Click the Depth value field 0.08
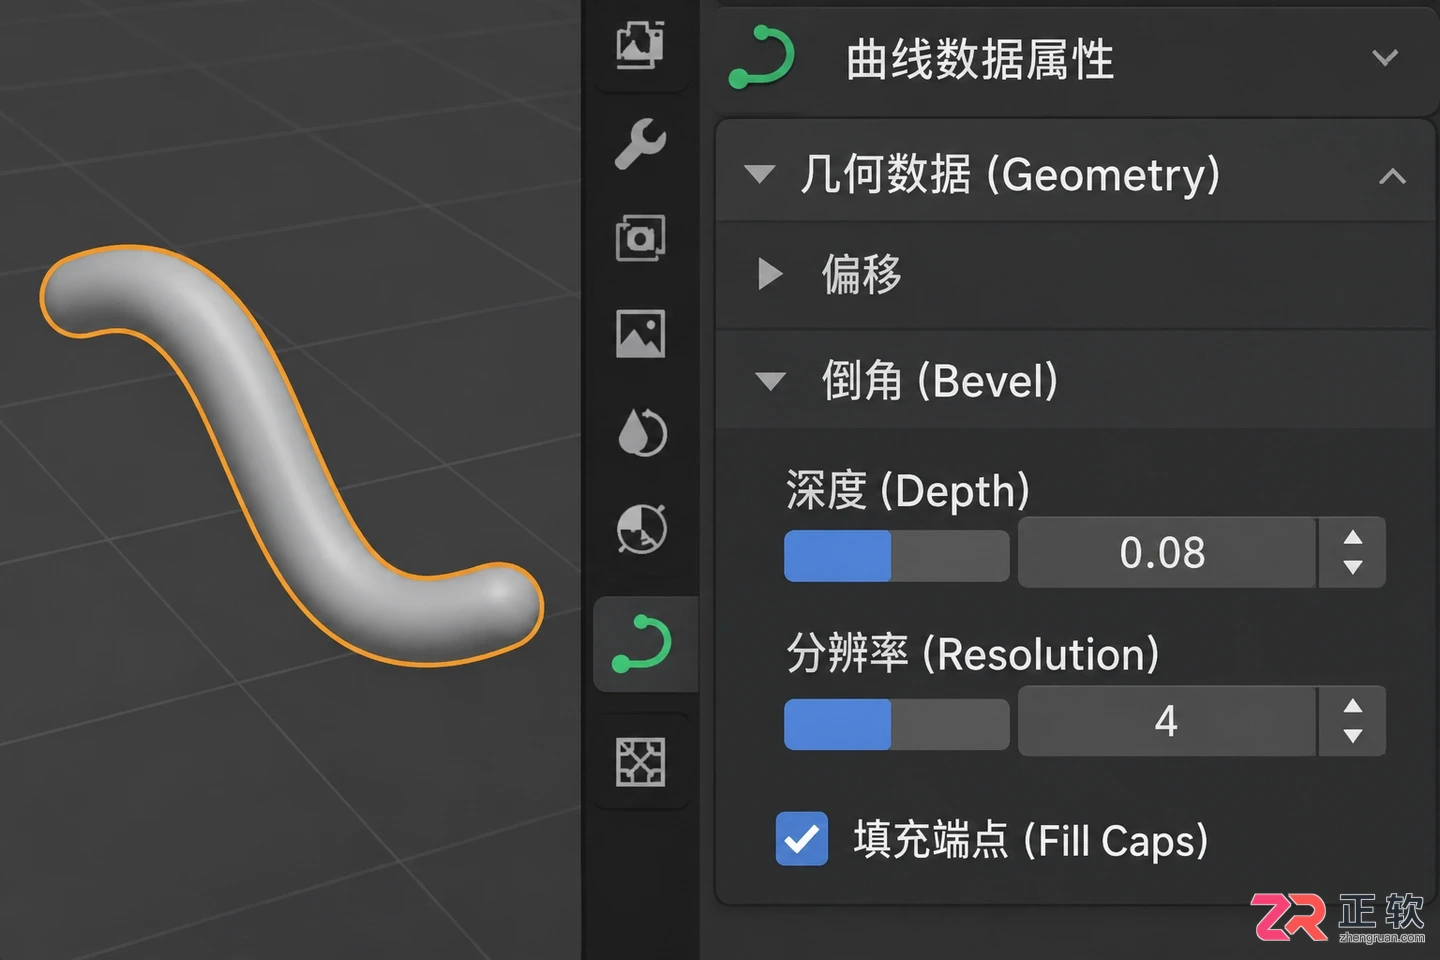Viewport: 1440px width, 960px height. [x=1166, y=552]
